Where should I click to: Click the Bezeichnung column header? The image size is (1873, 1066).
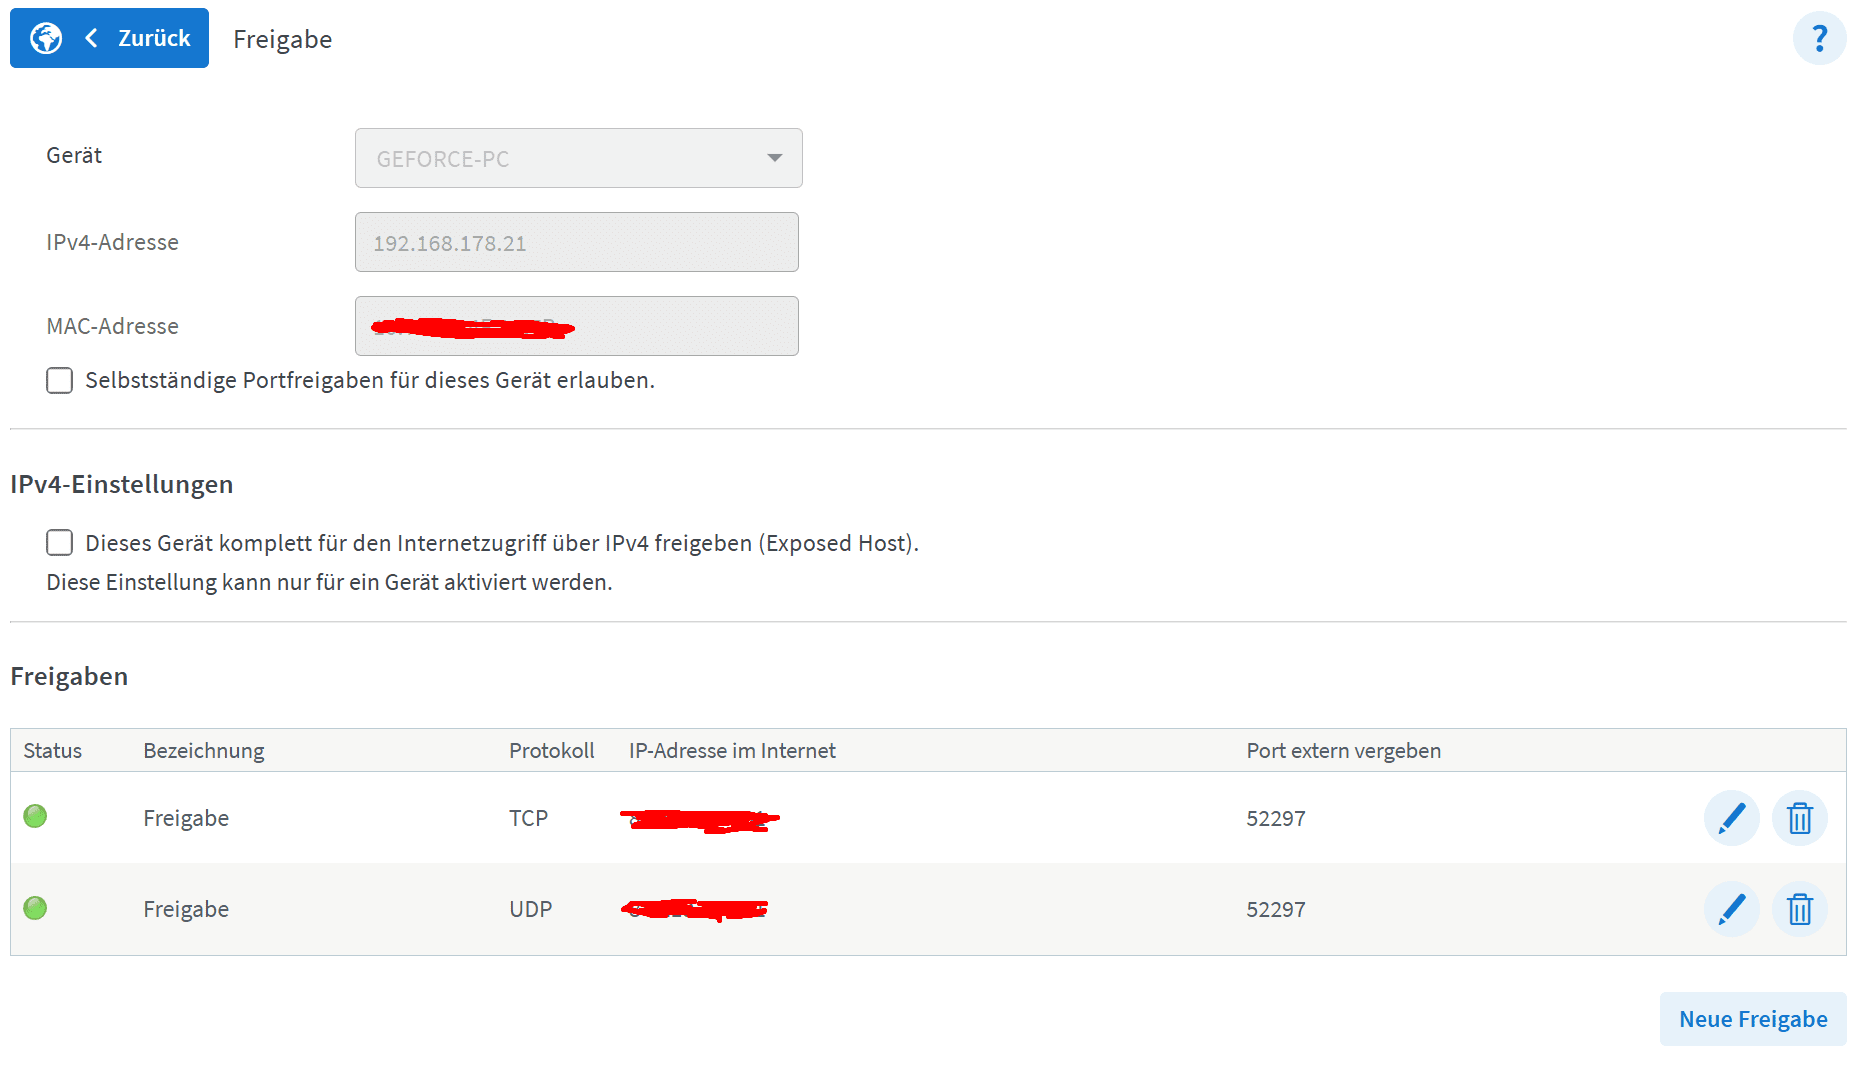tap(204, 751)
